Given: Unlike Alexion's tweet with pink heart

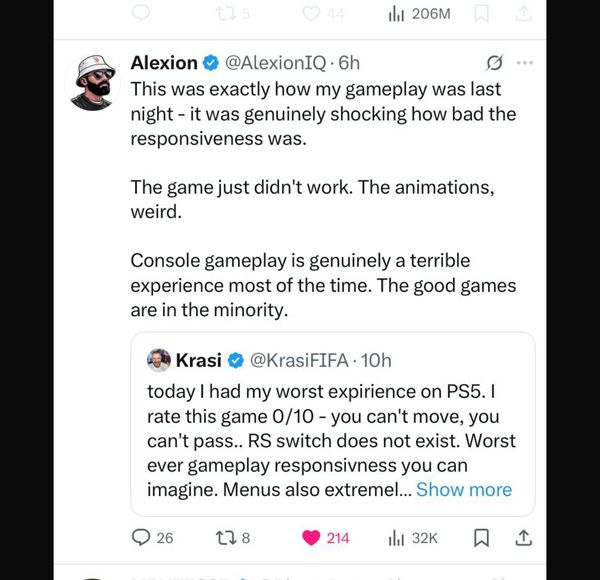Looking at the screenshot, I should tap(310, 538).
